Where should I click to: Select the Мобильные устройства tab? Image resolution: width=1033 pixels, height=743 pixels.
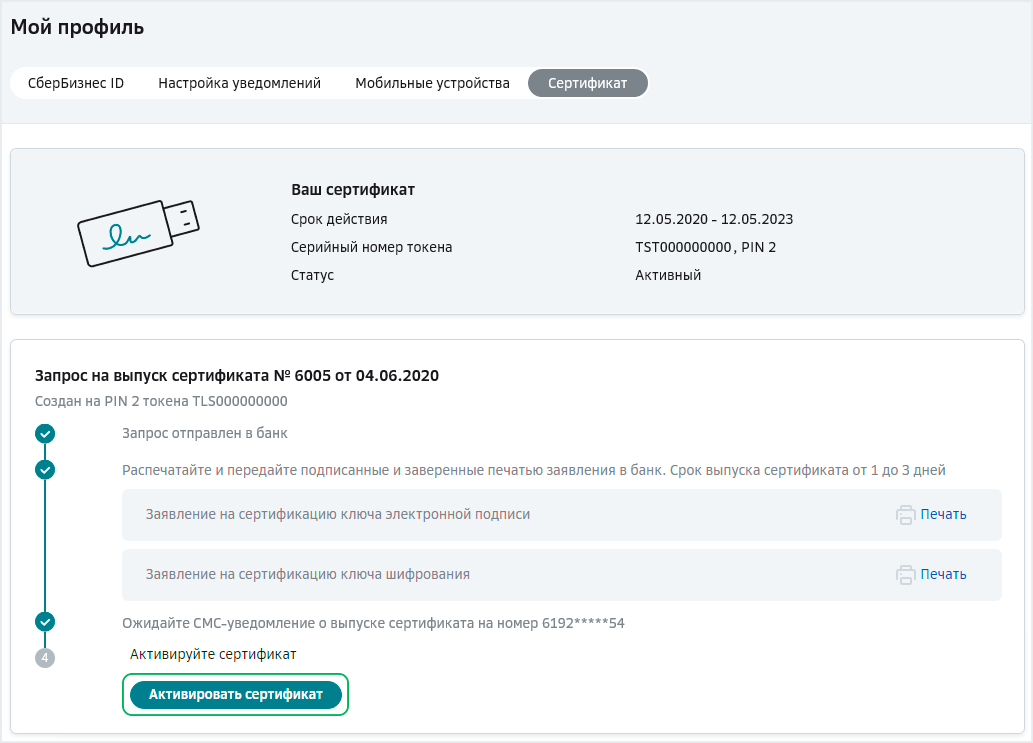[x=434, y=83]
